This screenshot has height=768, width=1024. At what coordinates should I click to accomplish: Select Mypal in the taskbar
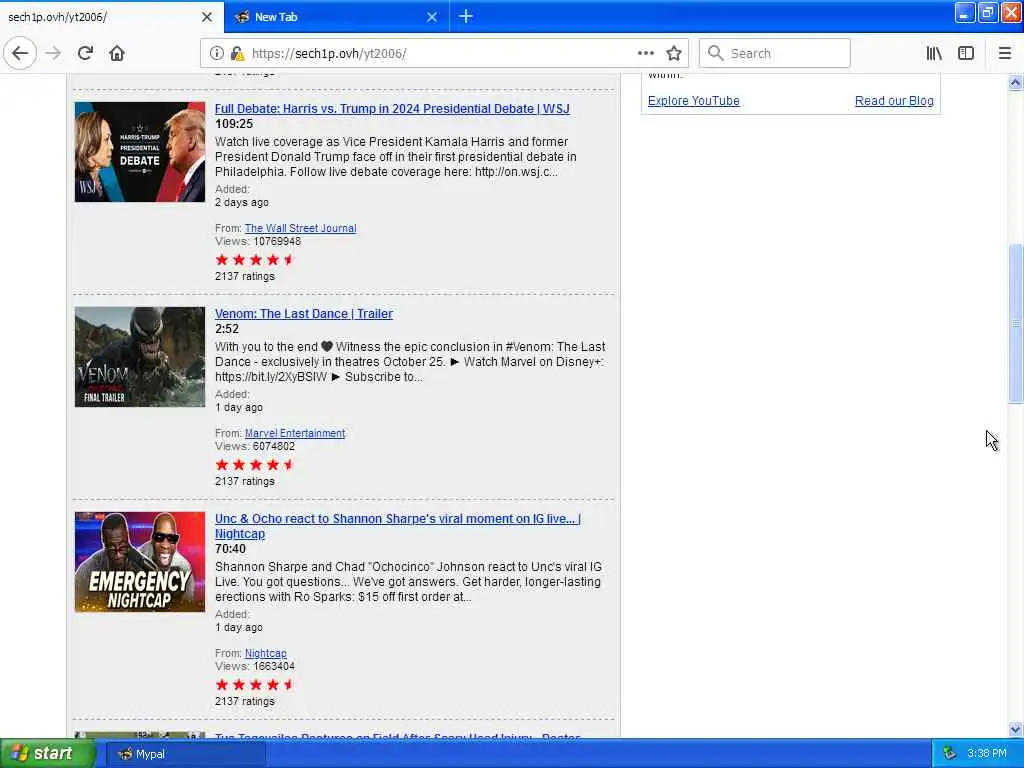(x=185, y=754)
